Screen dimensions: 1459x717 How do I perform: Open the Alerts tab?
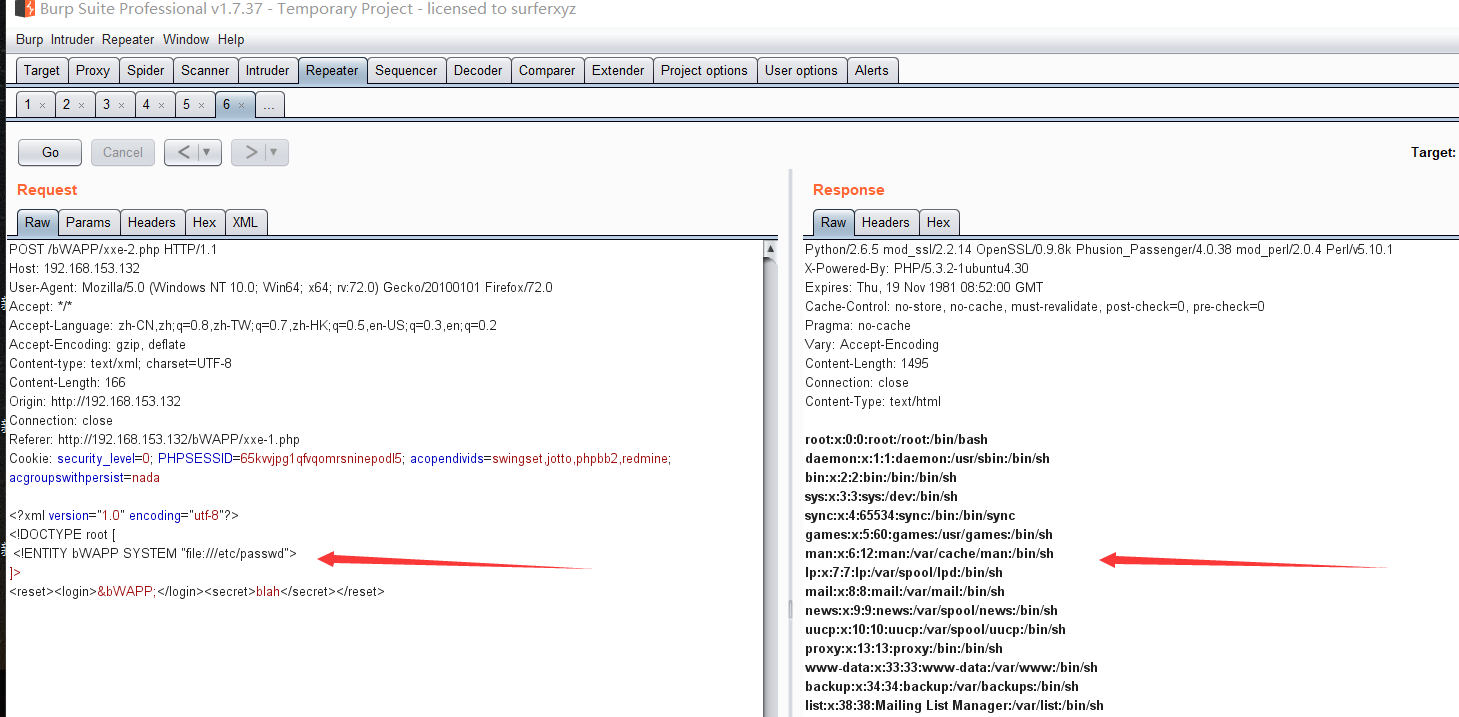(871, 71)
